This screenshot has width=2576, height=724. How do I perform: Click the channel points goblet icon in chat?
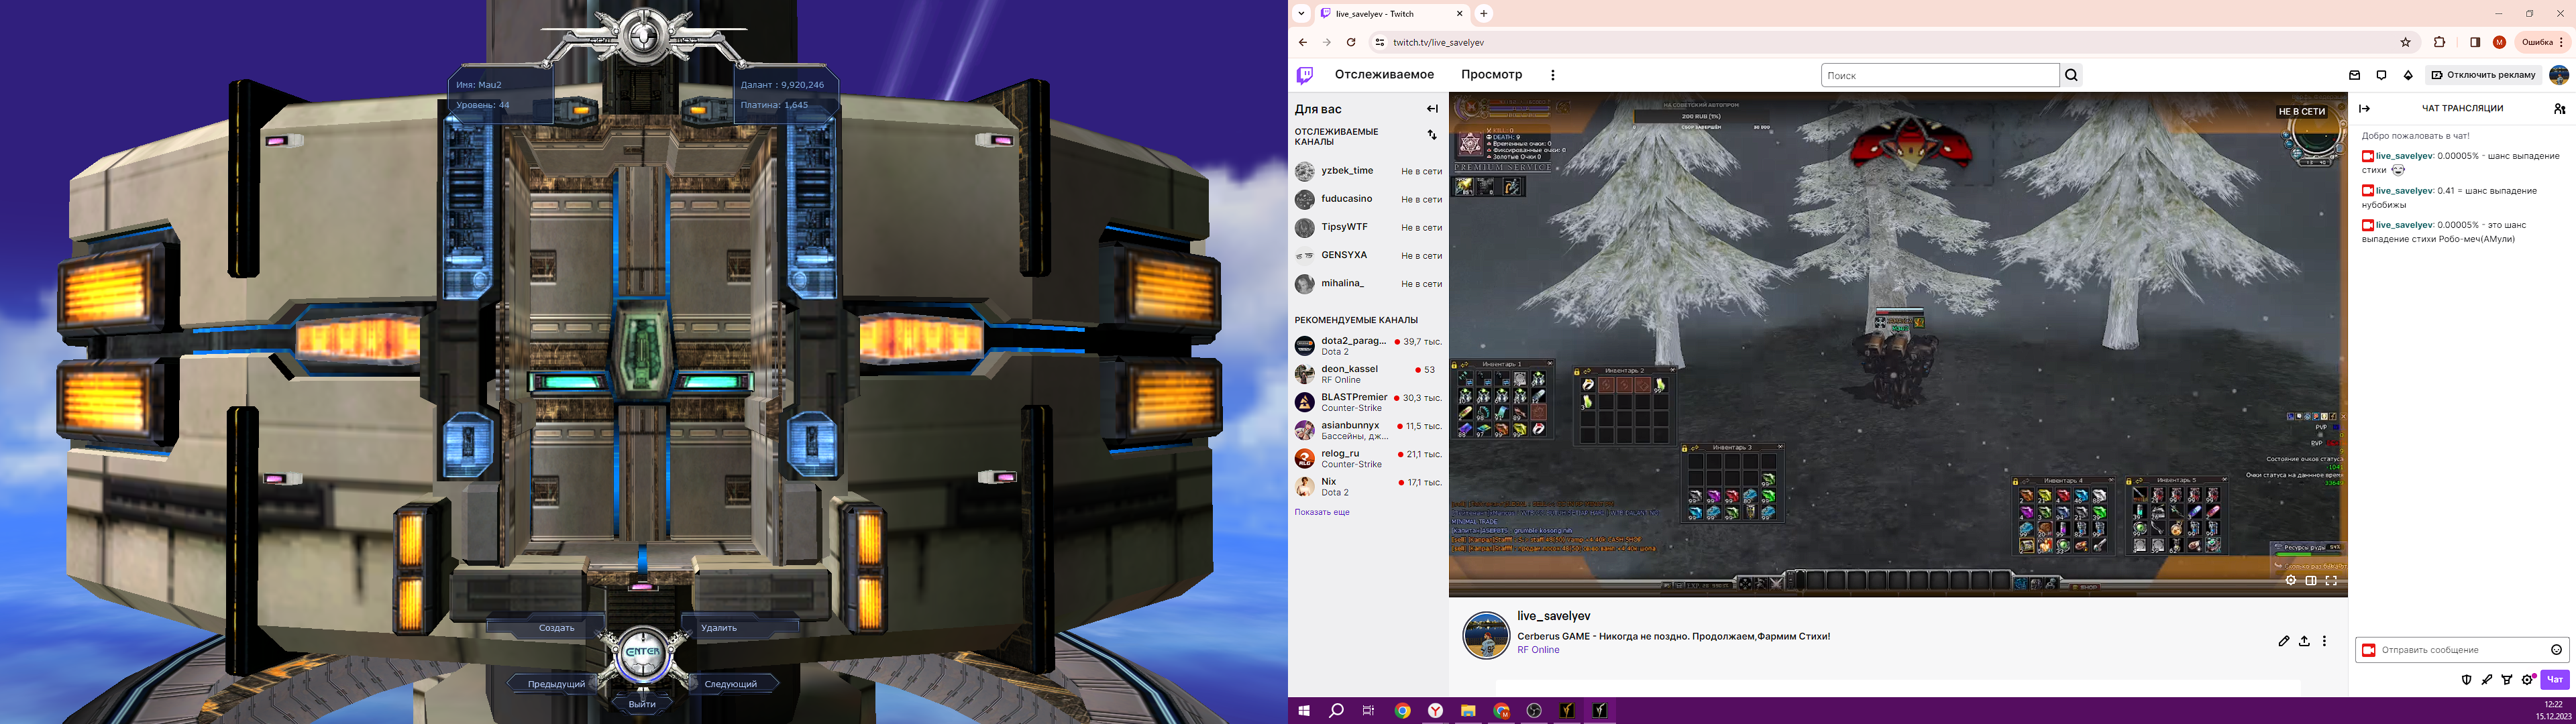(x=2507, y=680)
